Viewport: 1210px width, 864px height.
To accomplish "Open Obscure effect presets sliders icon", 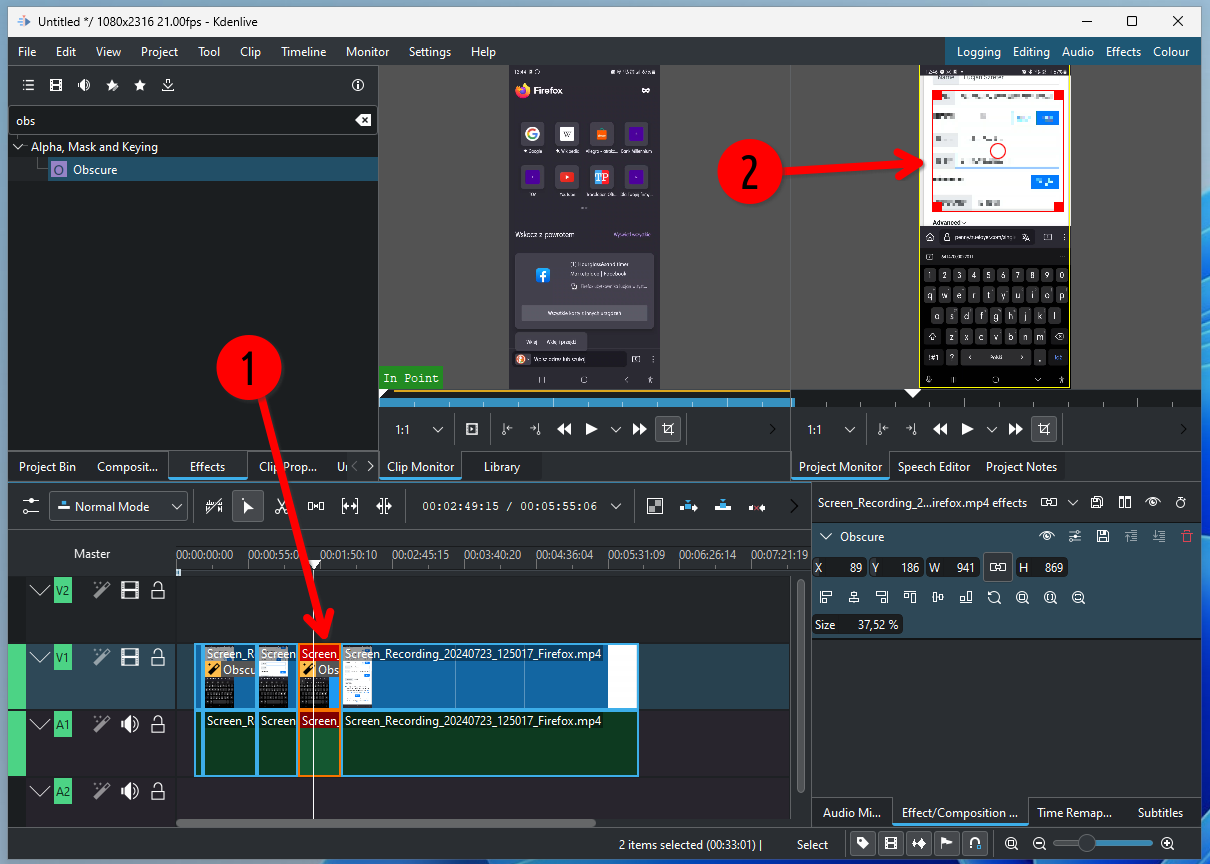I will click(1075, 537).
